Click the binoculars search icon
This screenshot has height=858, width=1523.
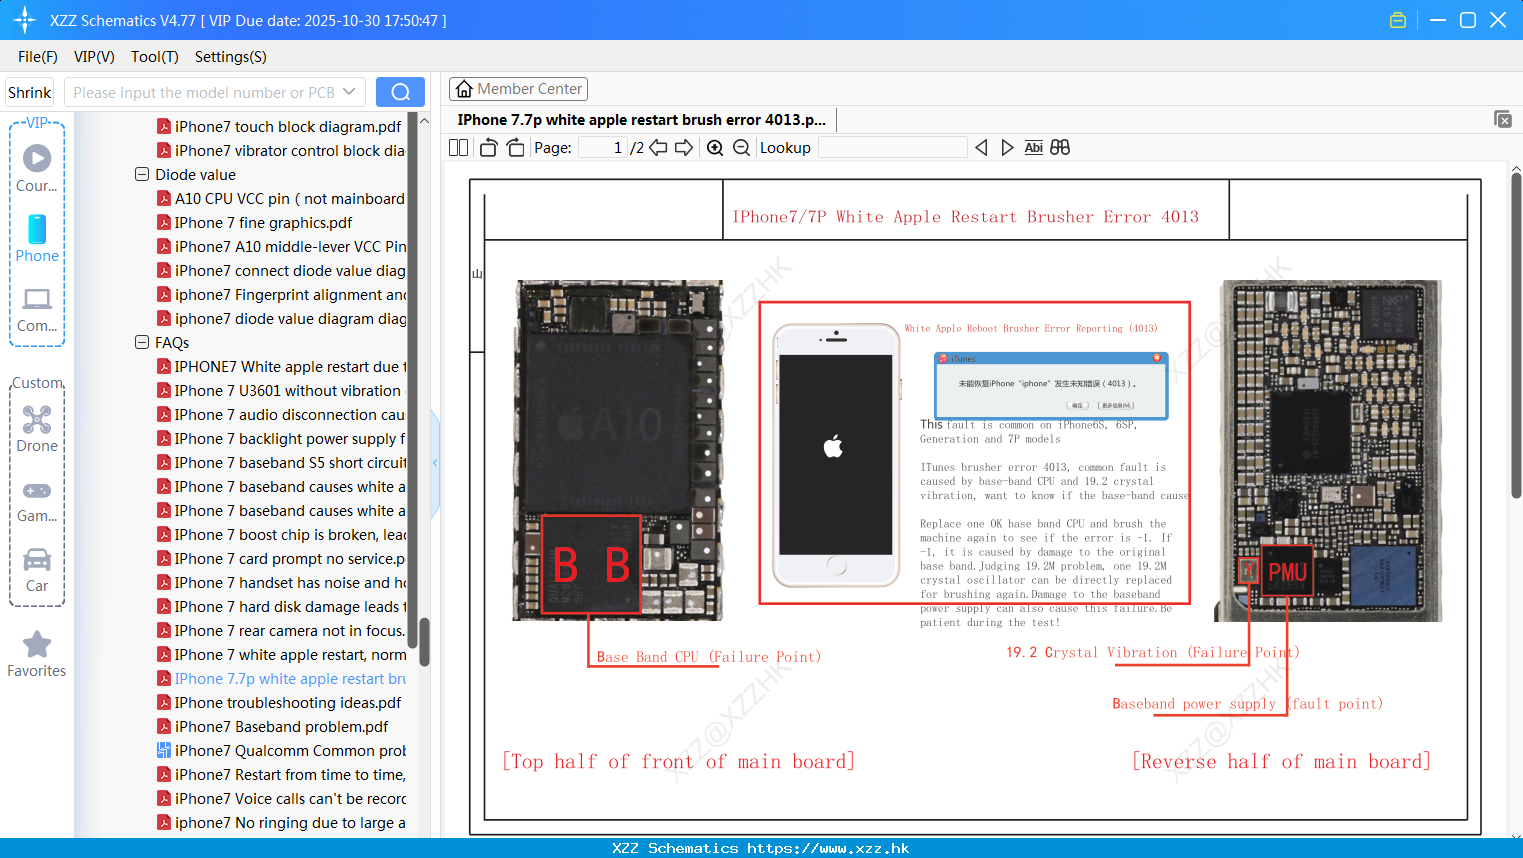click(1060, 148)
